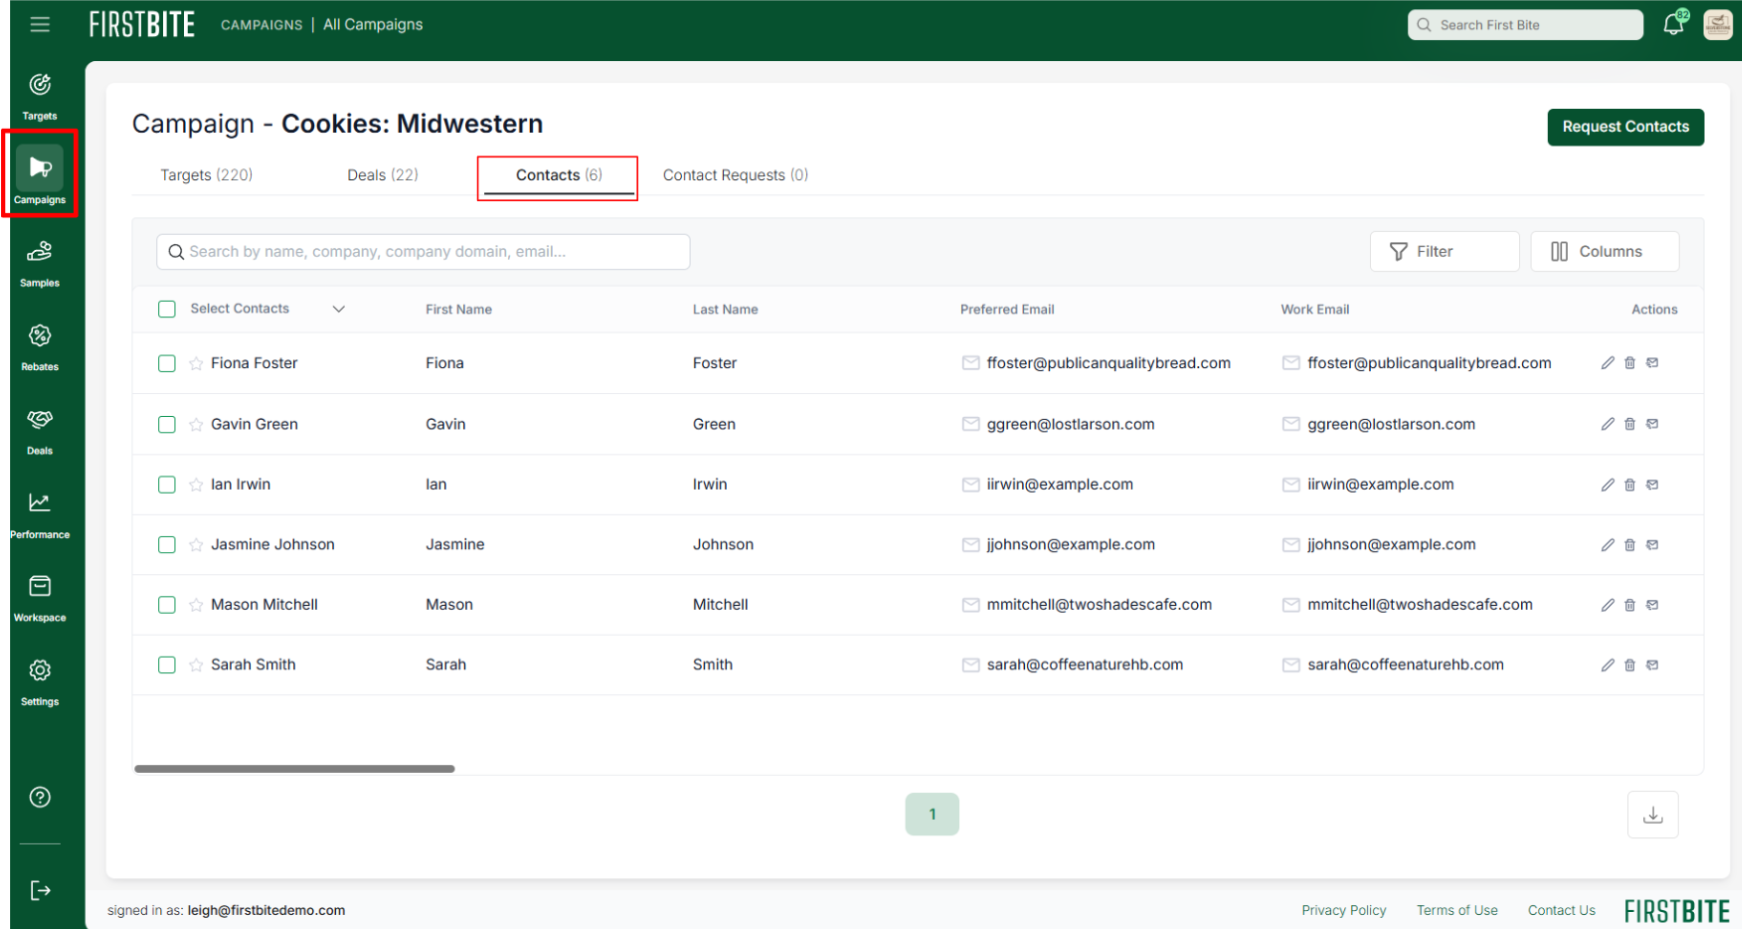The height and width of the screenshot is (929, 1742).
Task: Open the help question mark icon
Action: click(40, 797)
